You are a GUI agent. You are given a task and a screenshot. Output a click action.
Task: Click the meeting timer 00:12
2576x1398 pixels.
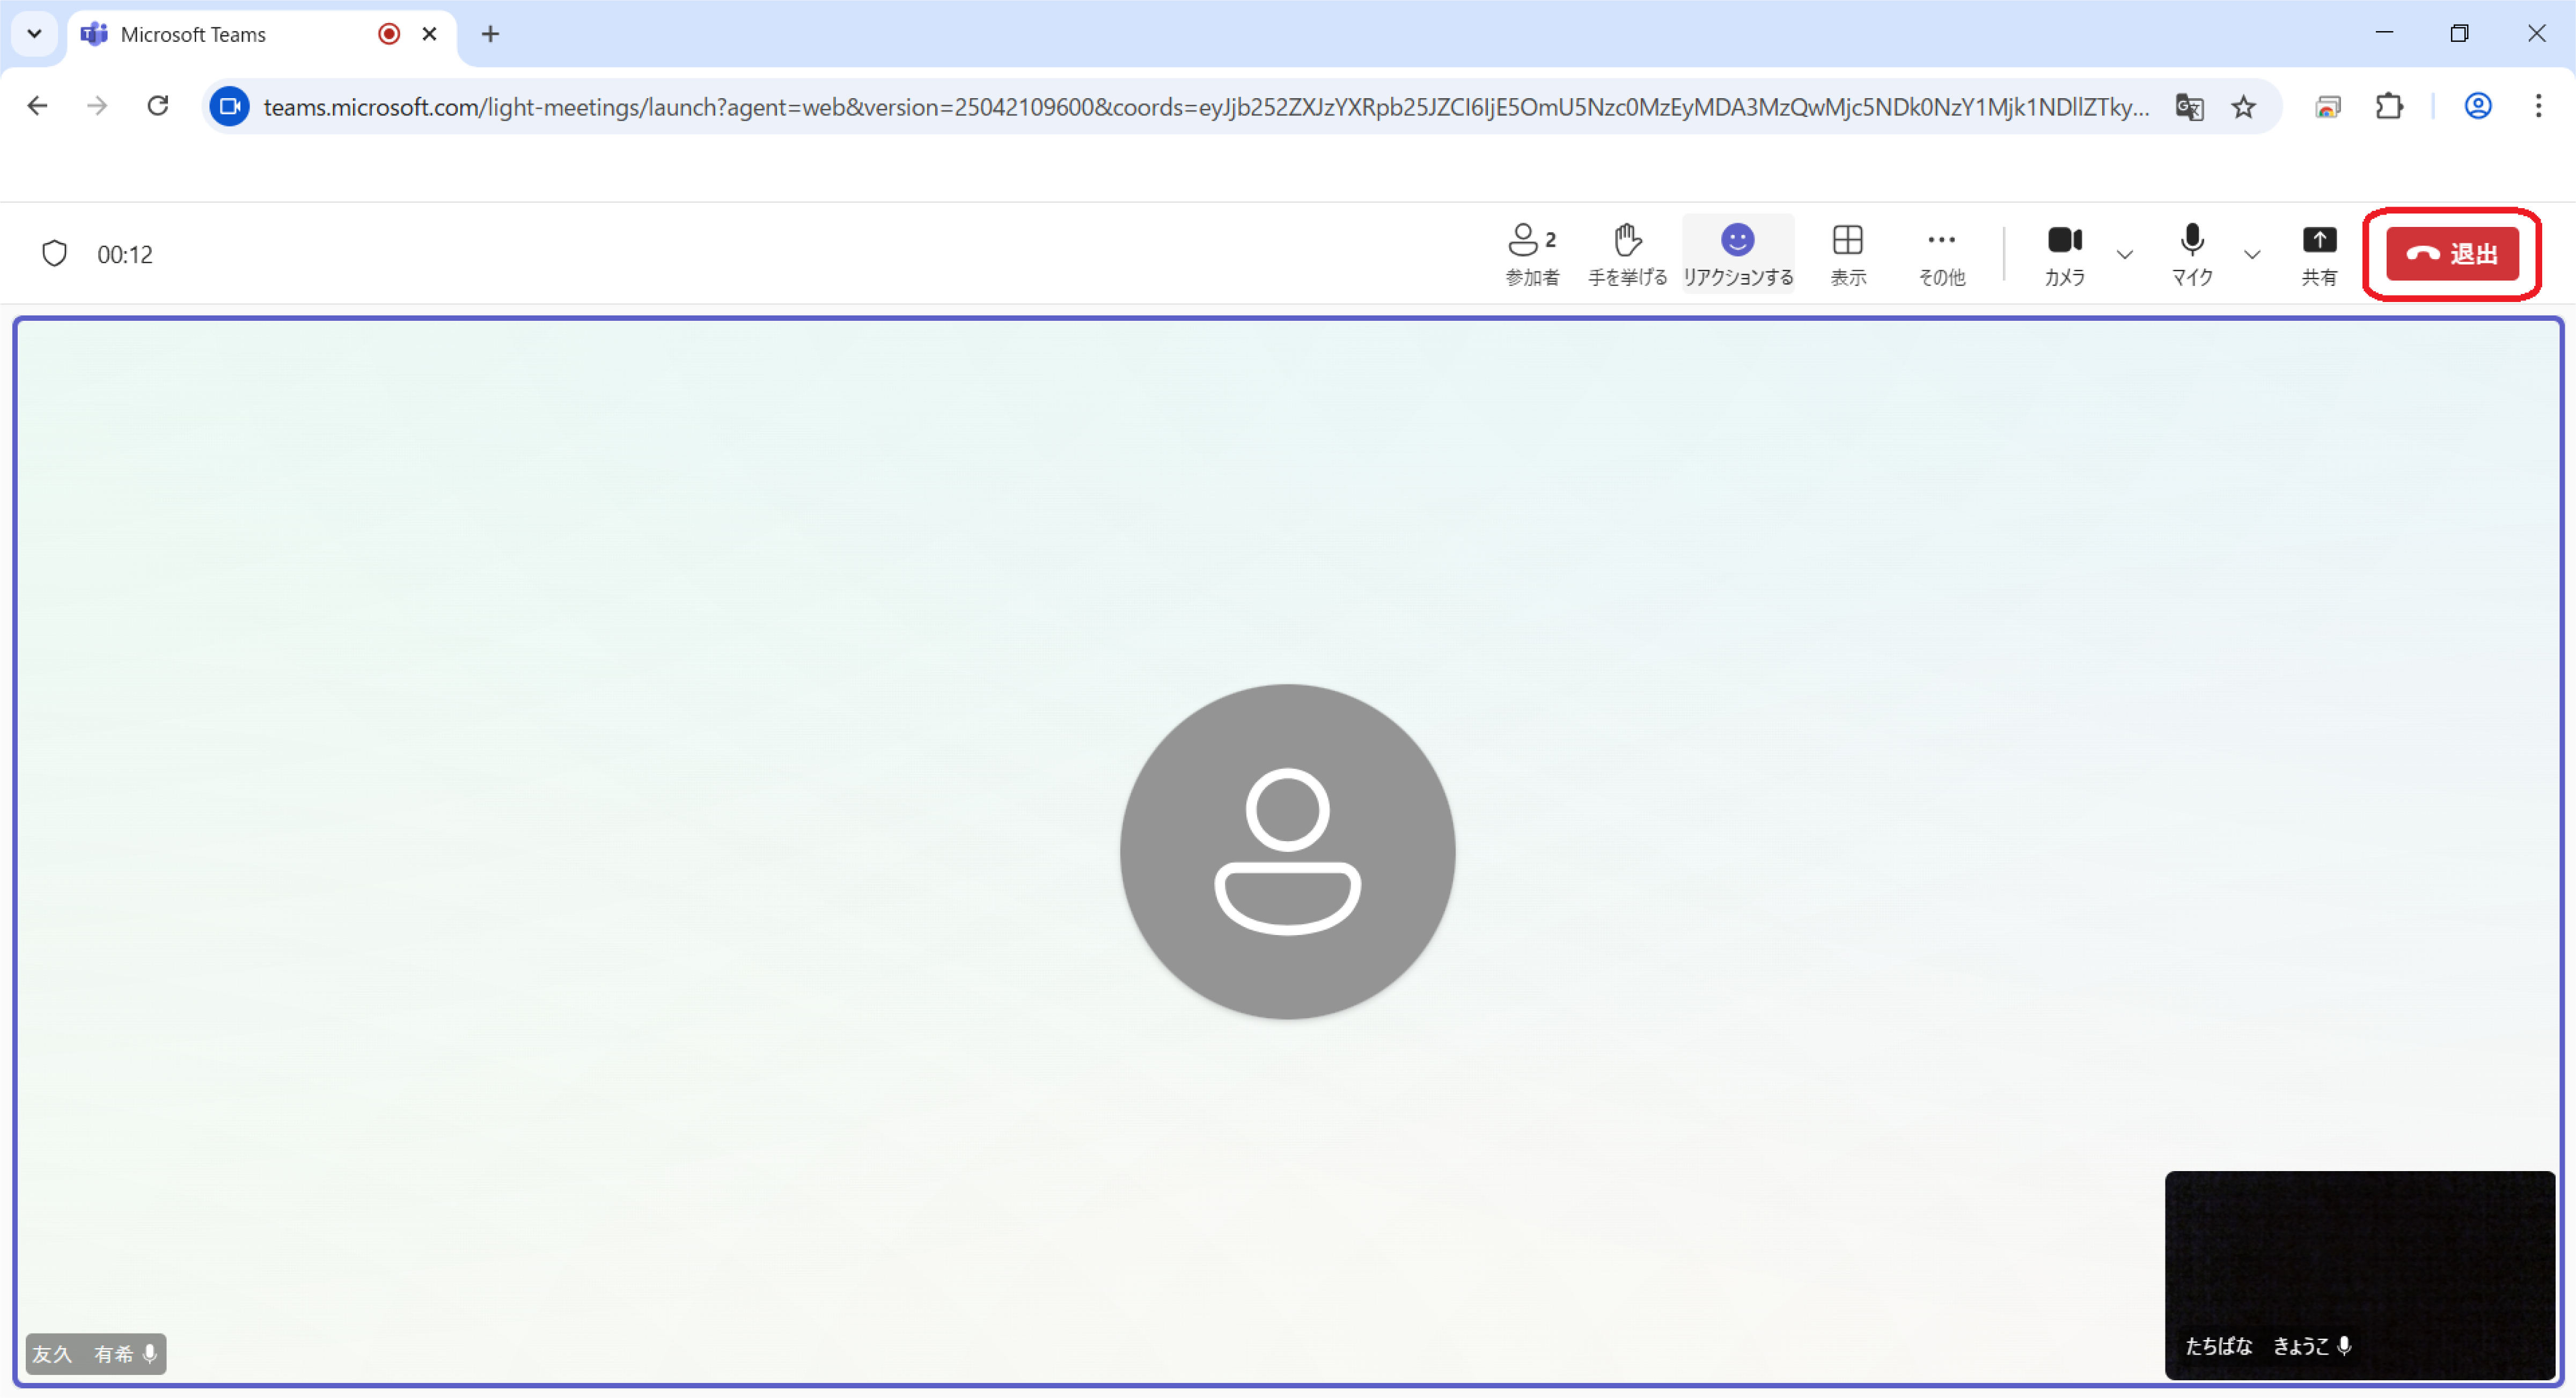click(125, 255)
